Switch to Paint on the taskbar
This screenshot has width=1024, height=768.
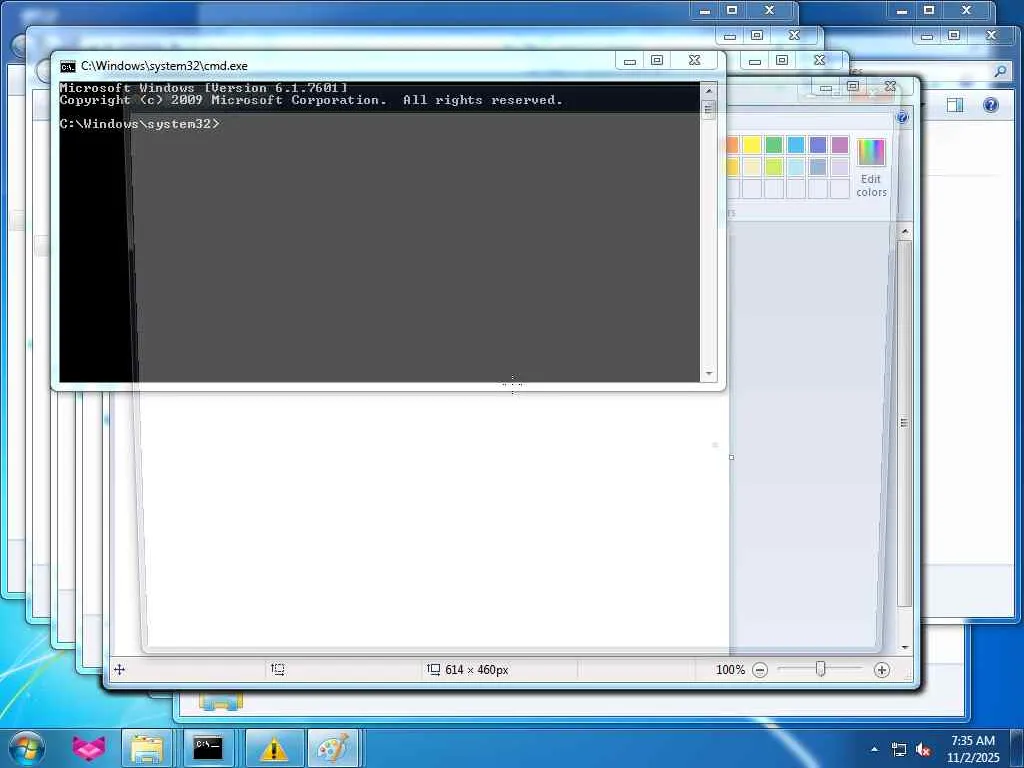pos(333,748)
